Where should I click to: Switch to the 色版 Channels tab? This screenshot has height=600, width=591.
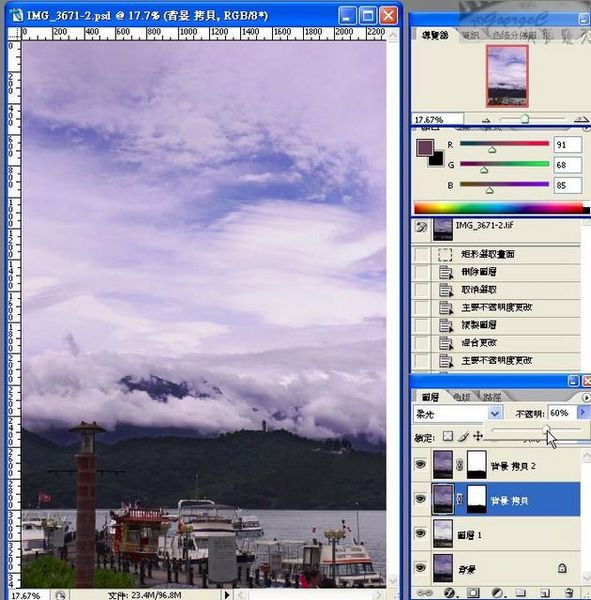point(461,398)
